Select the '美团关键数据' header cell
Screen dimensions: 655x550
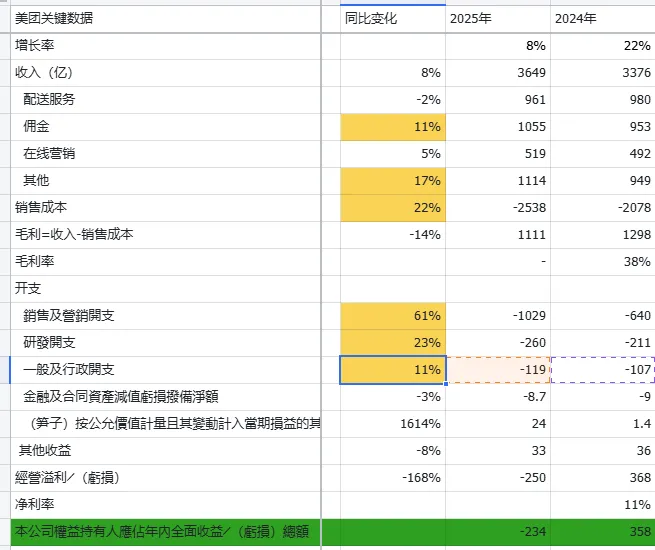pos(165,19)
